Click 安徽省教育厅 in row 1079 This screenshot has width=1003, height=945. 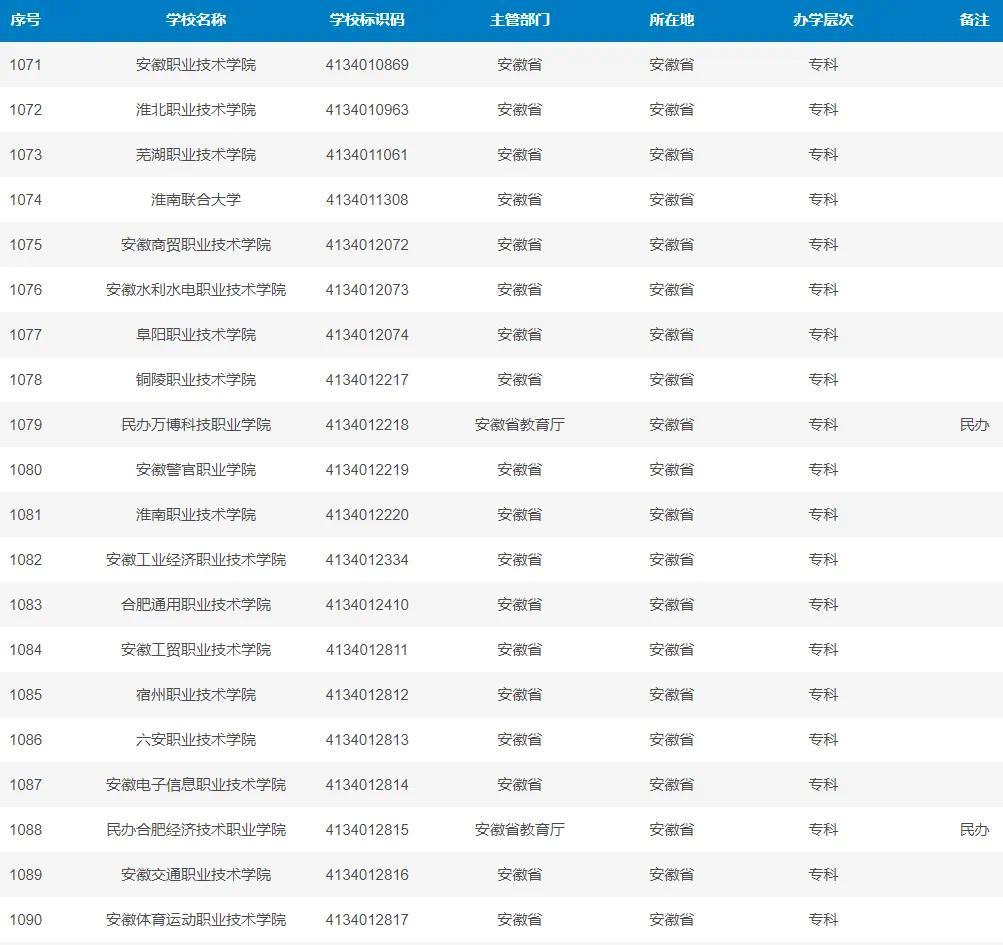coord(519,425)
